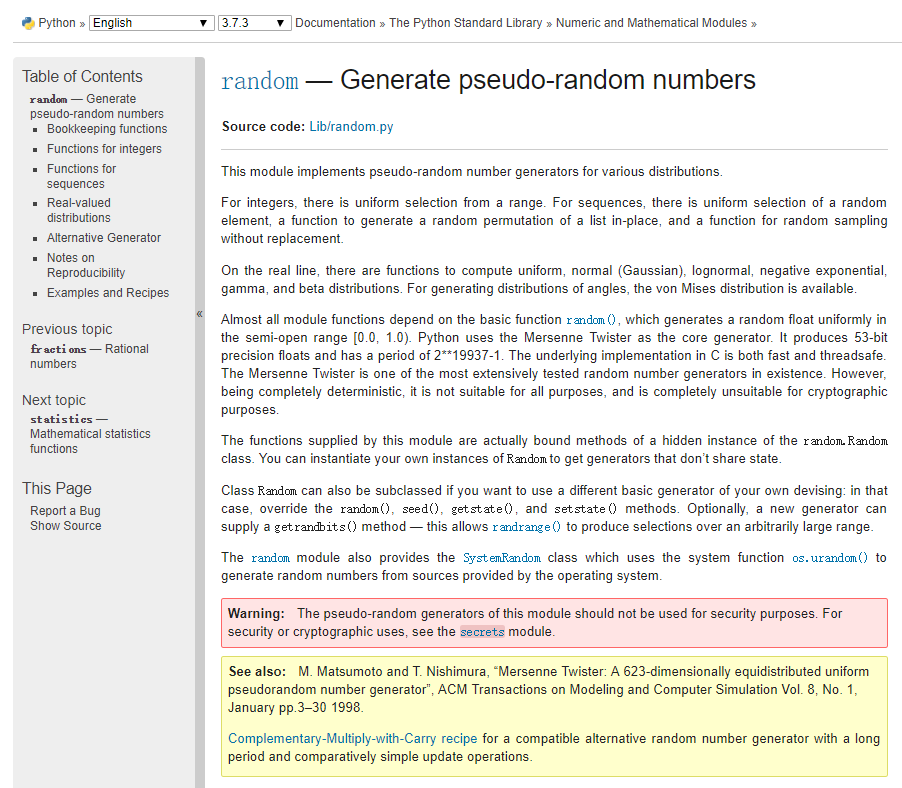Viewport: 902px width, 788px height.
Task: Click the Python logo icon
Action: tap(28, 21)
